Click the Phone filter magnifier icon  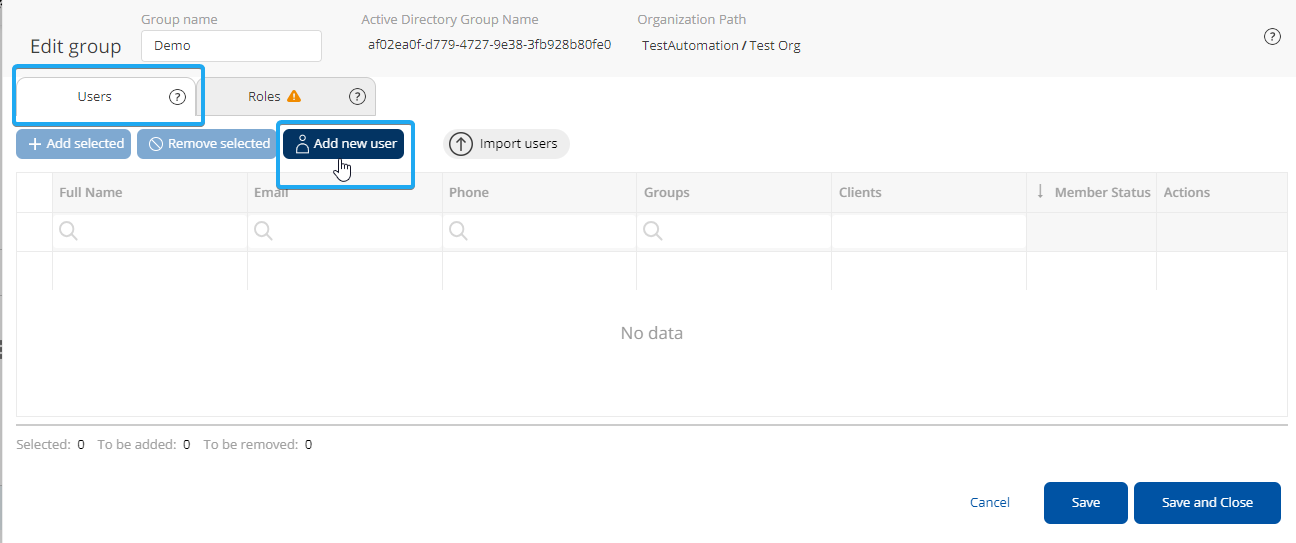459,231
